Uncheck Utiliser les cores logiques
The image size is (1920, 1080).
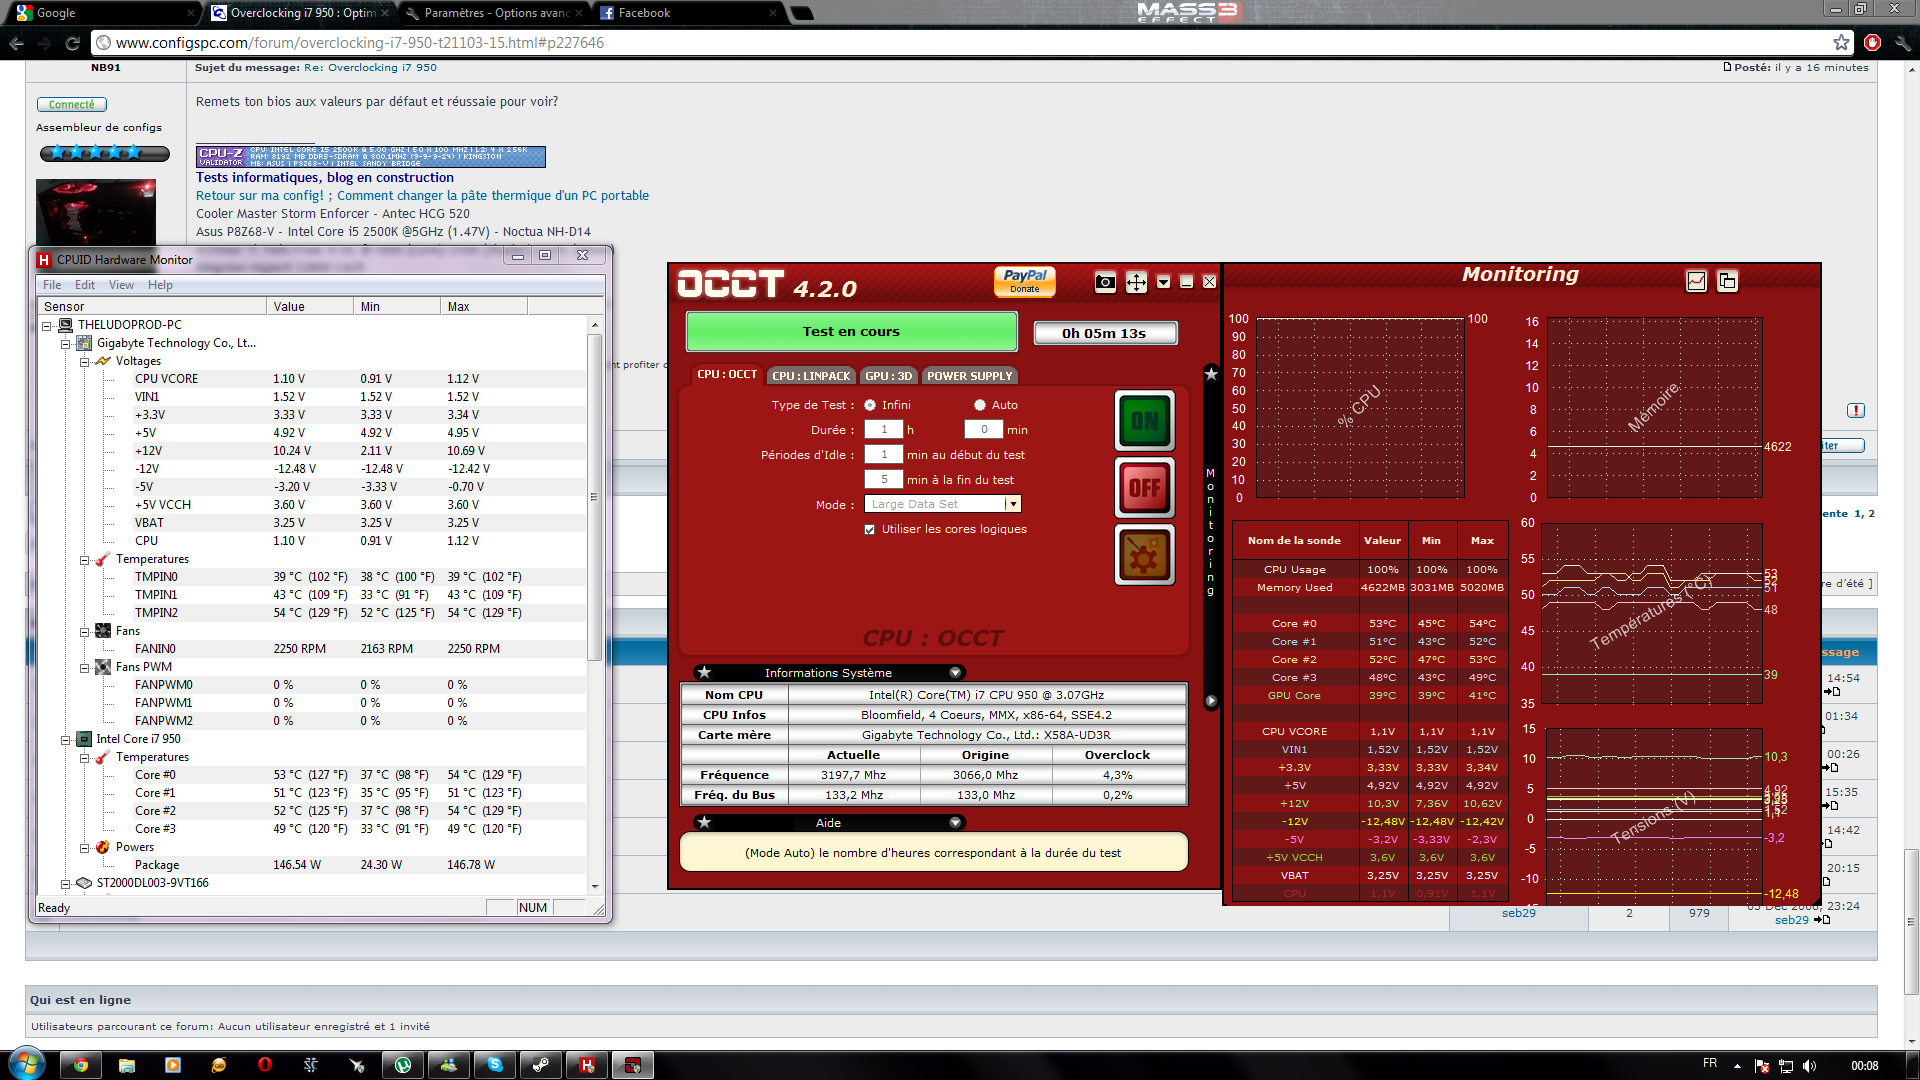(x=870, y=530)
